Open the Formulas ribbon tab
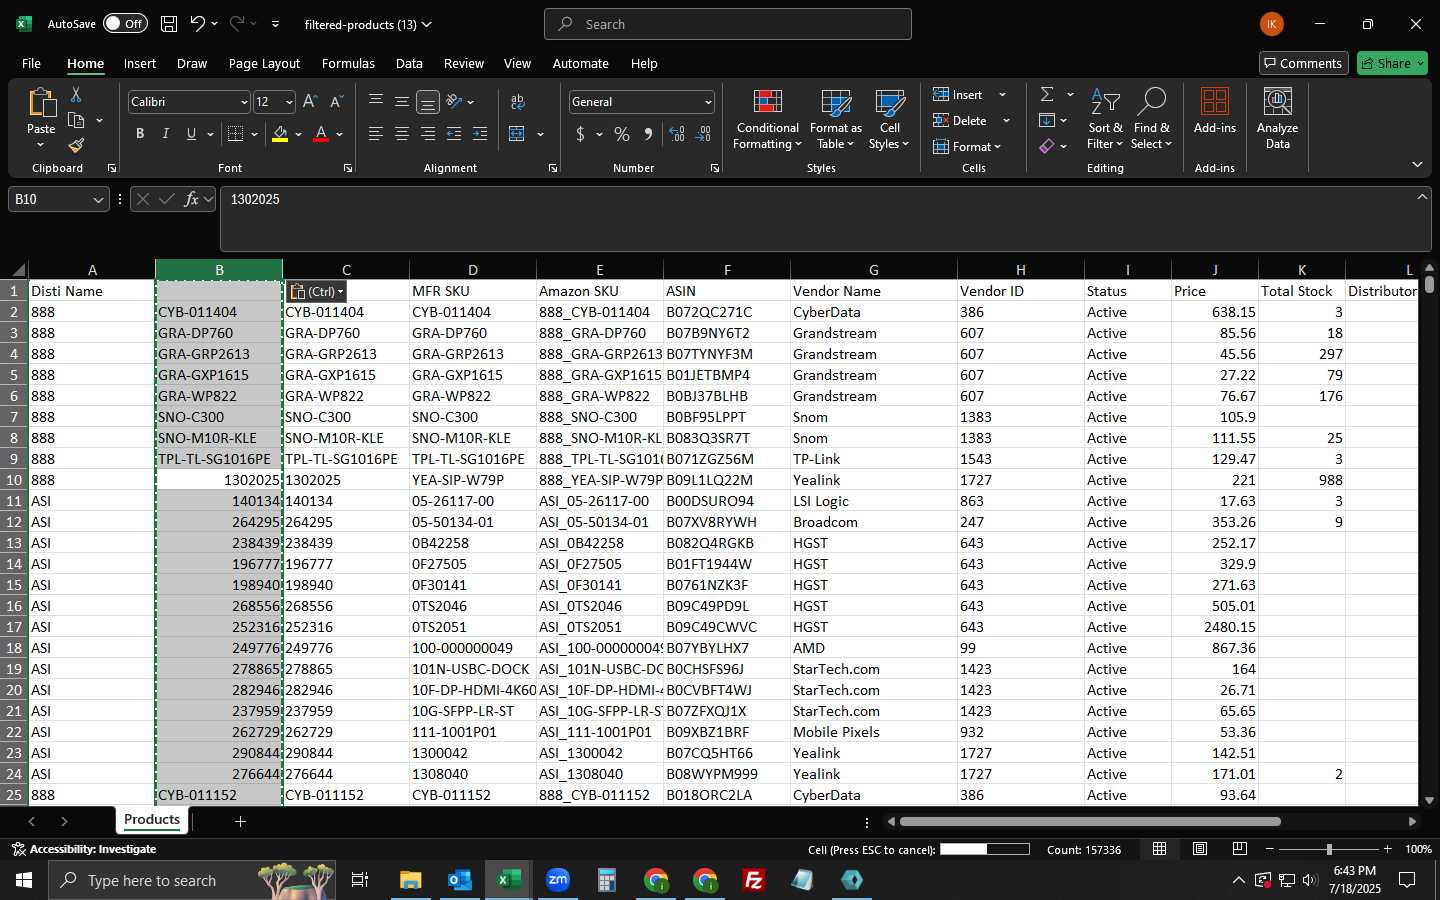Viewport: 1440px width, 900px height. pyautogui.click(x=348, y=63)
